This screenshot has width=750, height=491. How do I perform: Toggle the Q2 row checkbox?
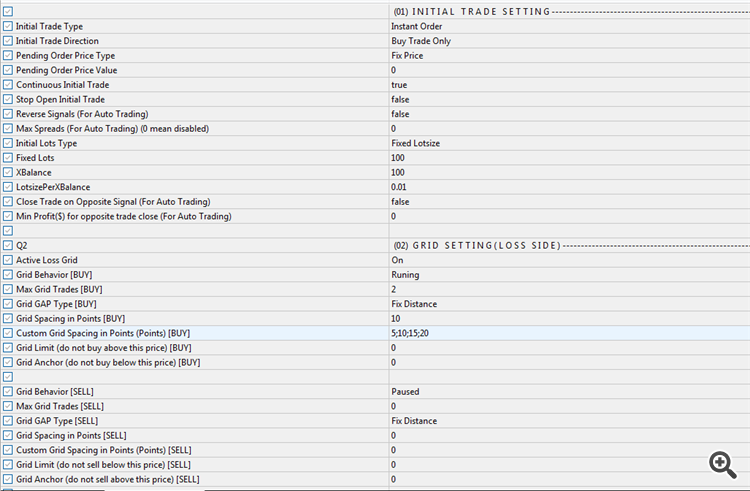8,245
